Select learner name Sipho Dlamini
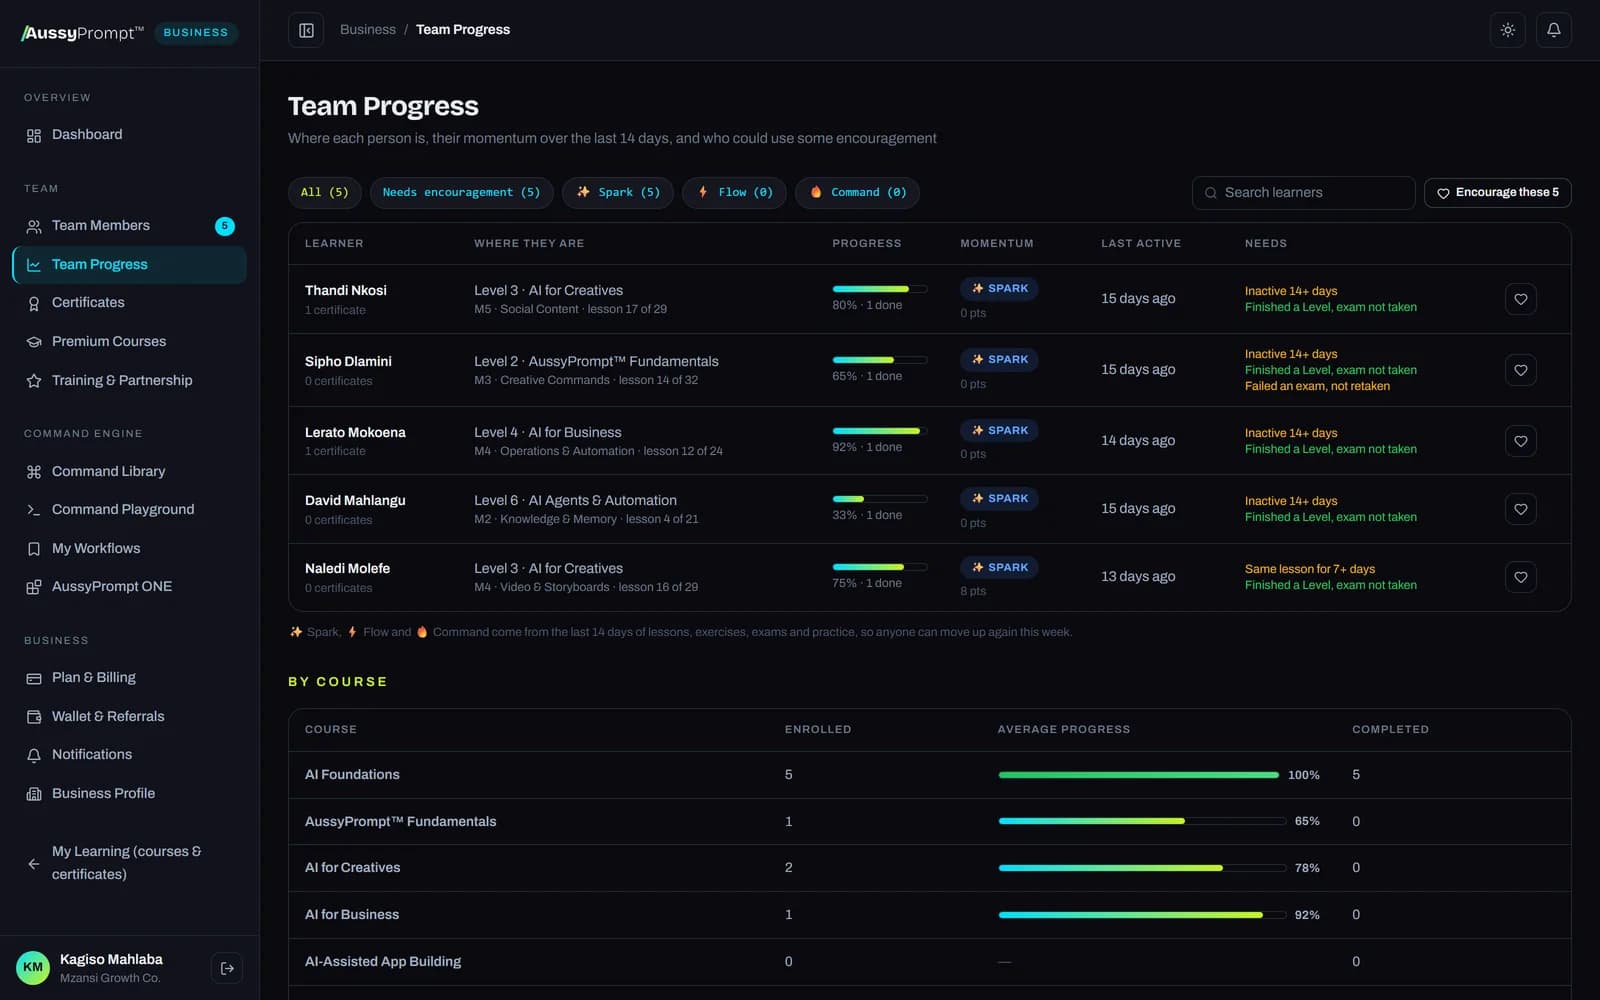The width and height of the screenshot is (1600, 1000). [348, 362]
